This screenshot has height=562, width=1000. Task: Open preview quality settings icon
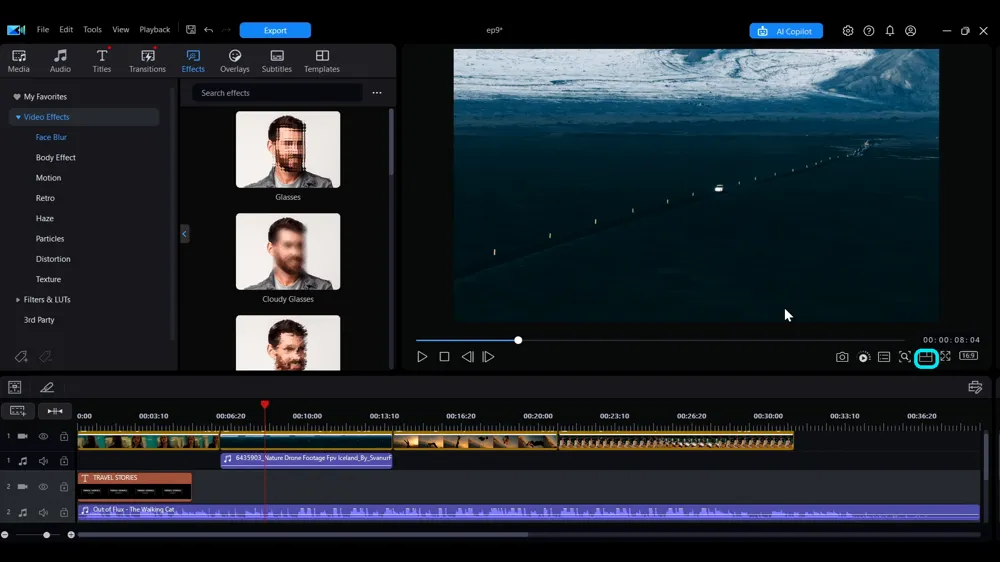pos(864,357)
